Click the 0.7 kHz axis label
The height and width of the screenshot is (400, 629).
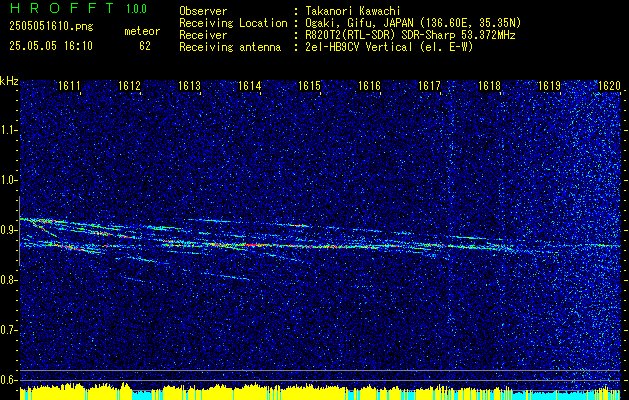(9, 330)
